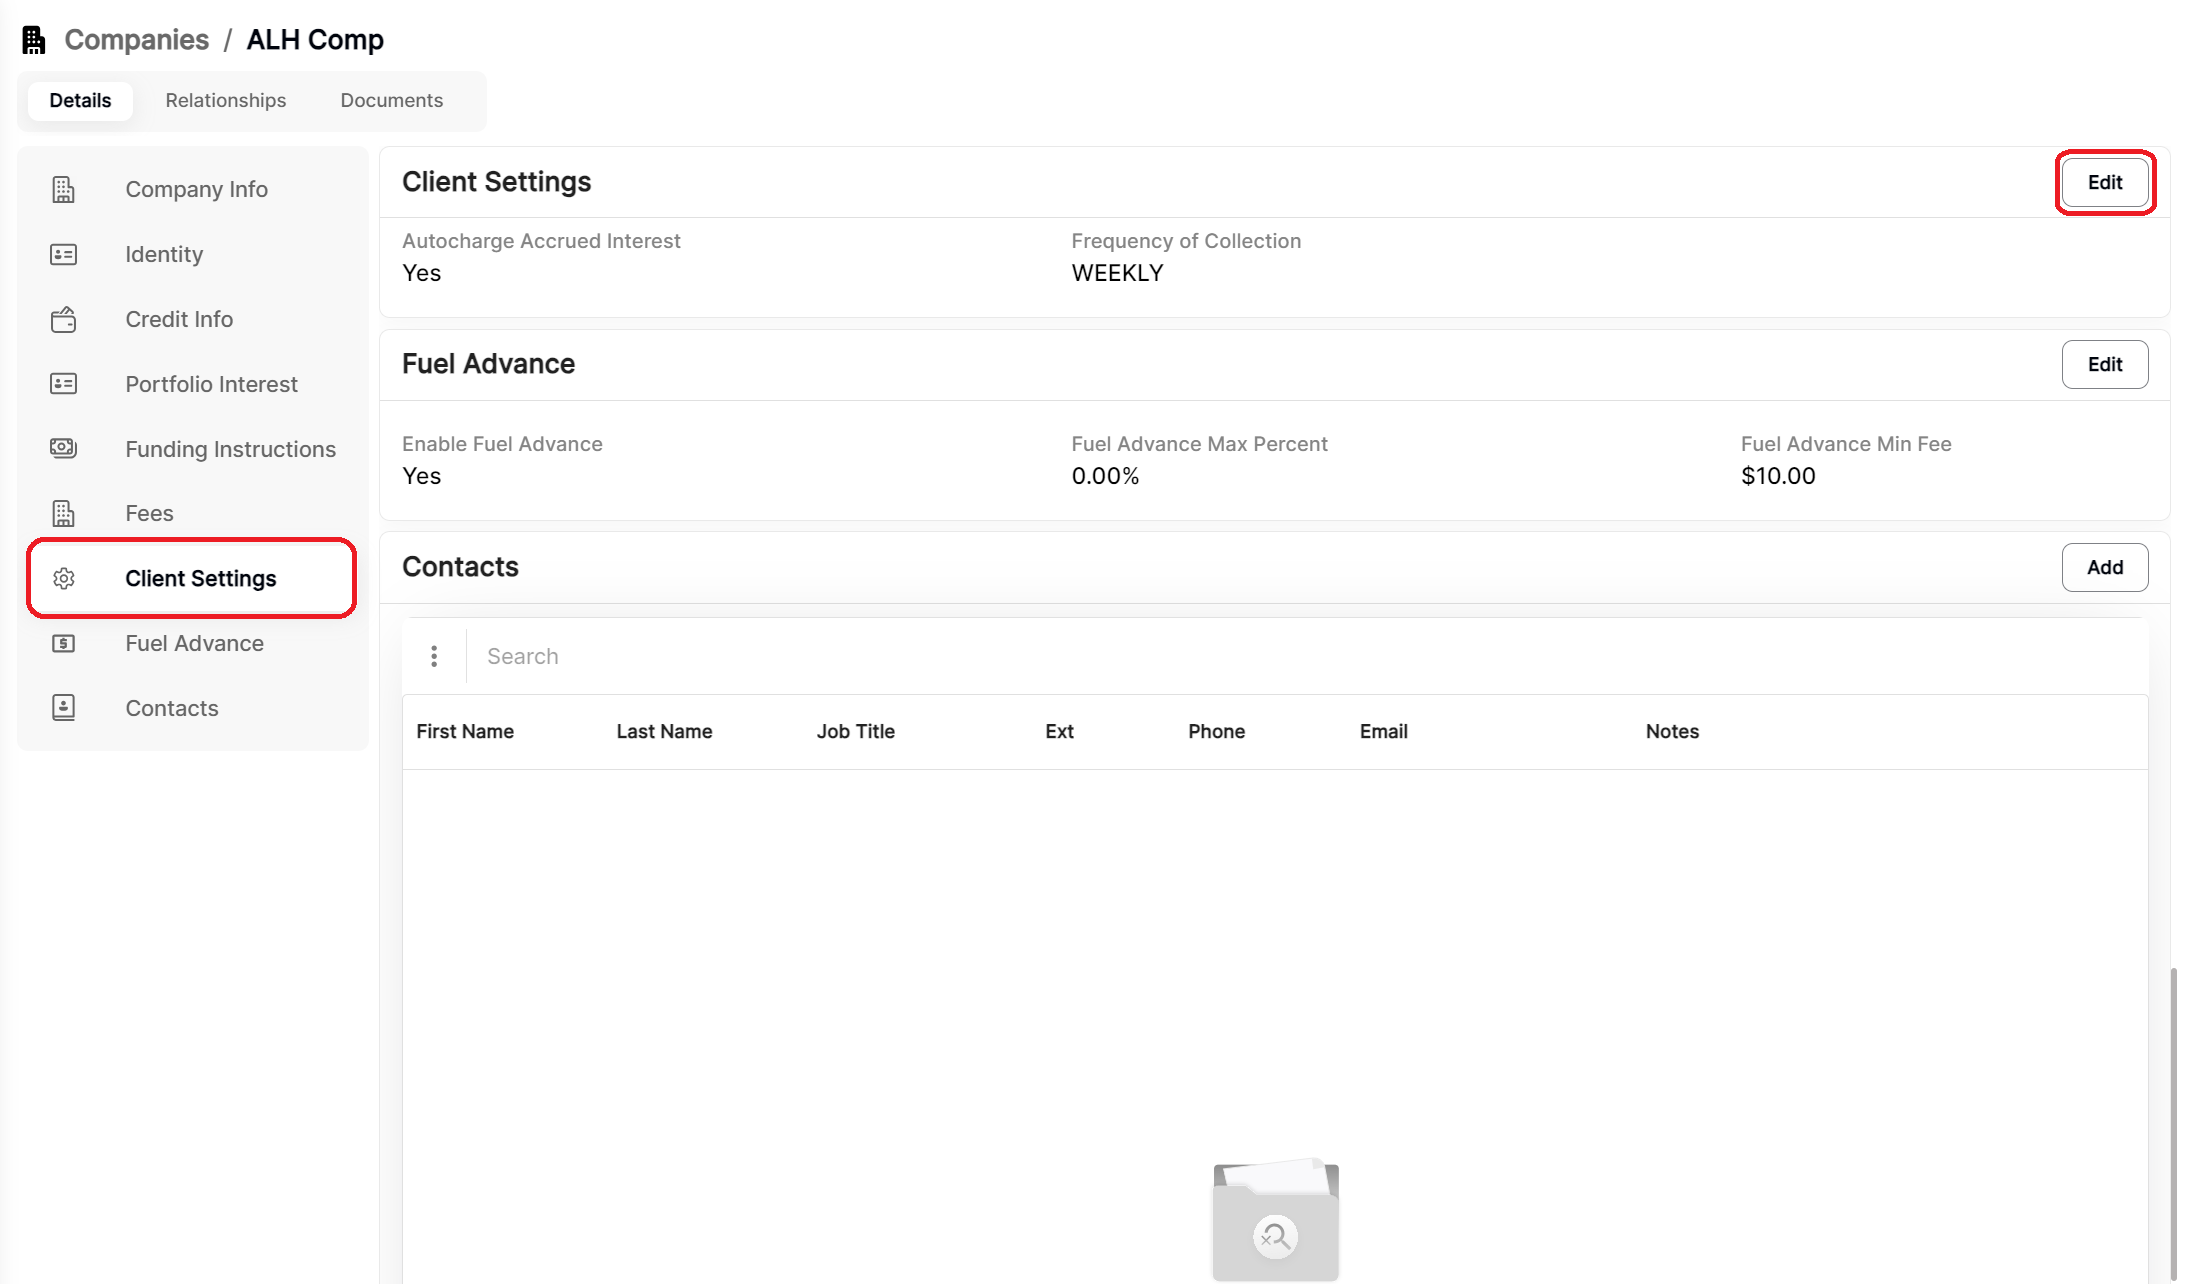Switch to the Relationships tab
Viewport: 2191px width, 1284px height.
coord(225,100)
